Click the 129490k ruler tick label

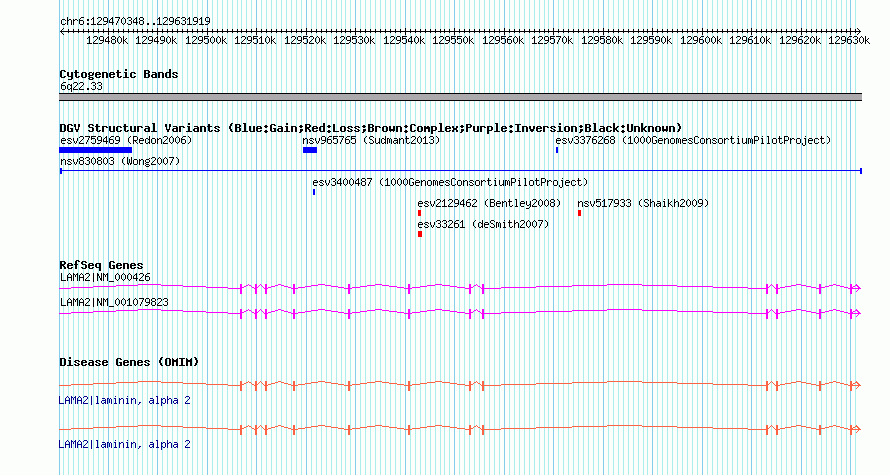pyautogui.click(x=156, y=40)
